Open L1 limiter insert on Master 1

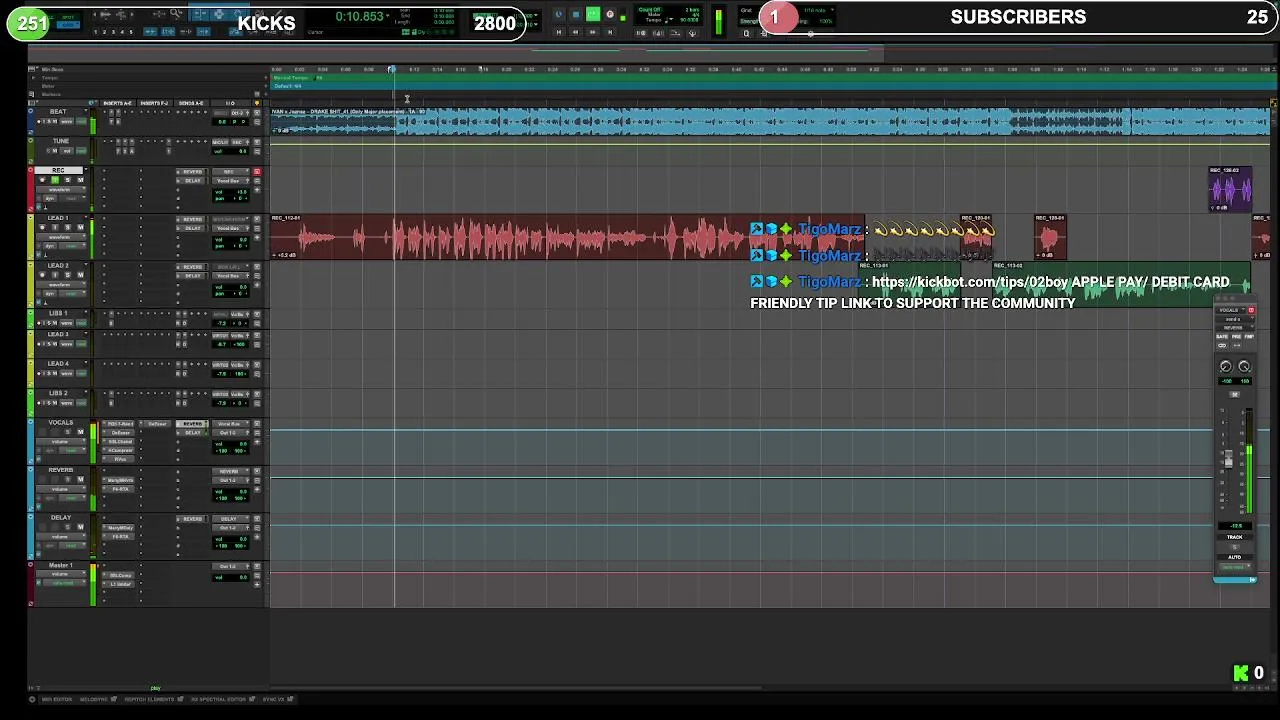(119, 584)
